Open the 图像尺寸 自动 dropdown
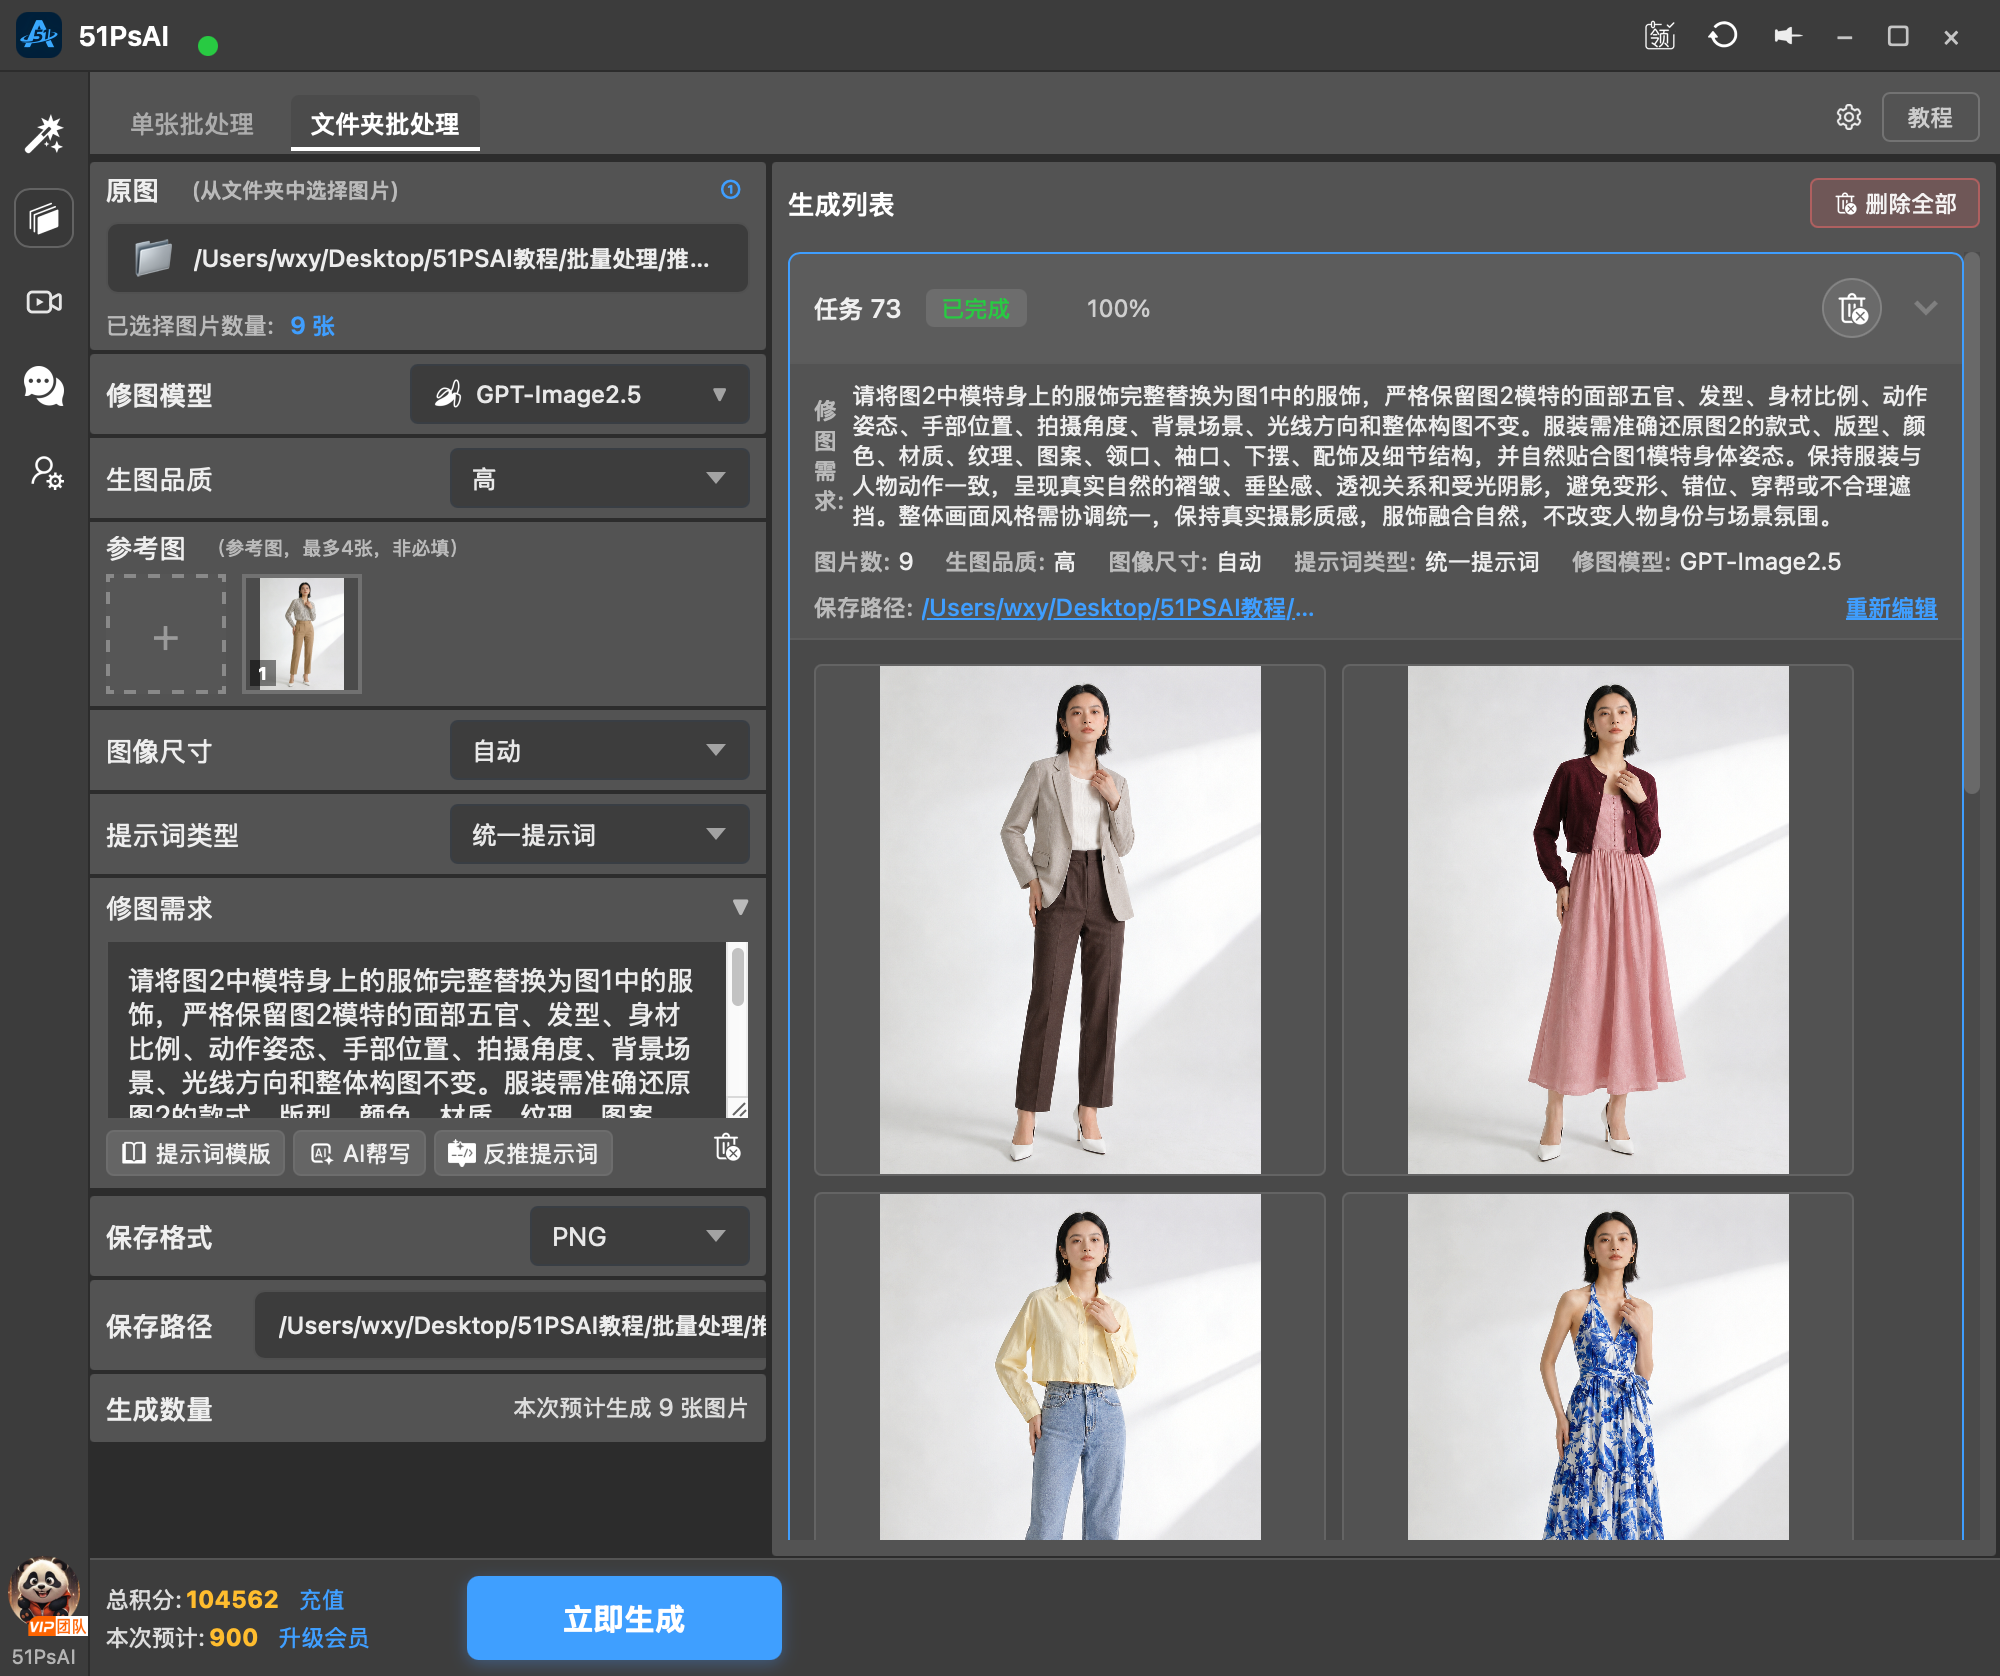The height and width of the screenshot is (1676, 2000). pos(600,750)
